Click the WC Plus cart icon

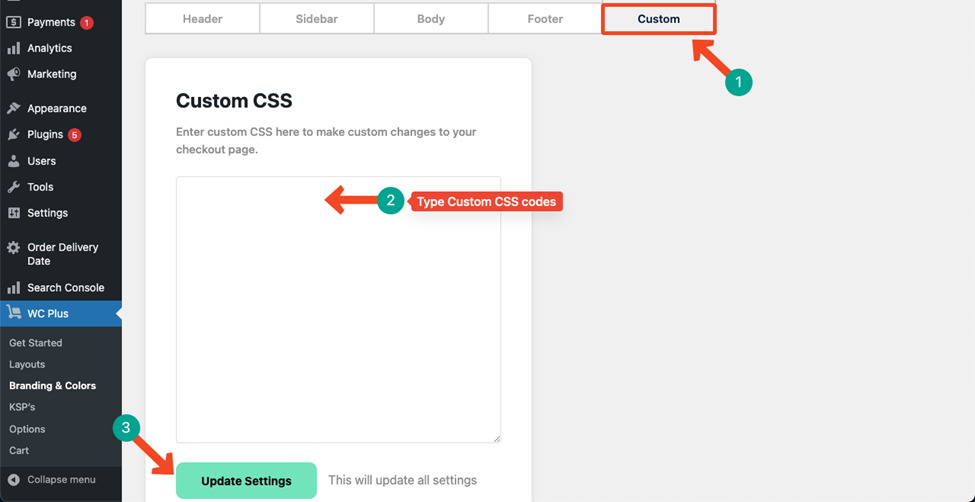(x=14, y=313)
